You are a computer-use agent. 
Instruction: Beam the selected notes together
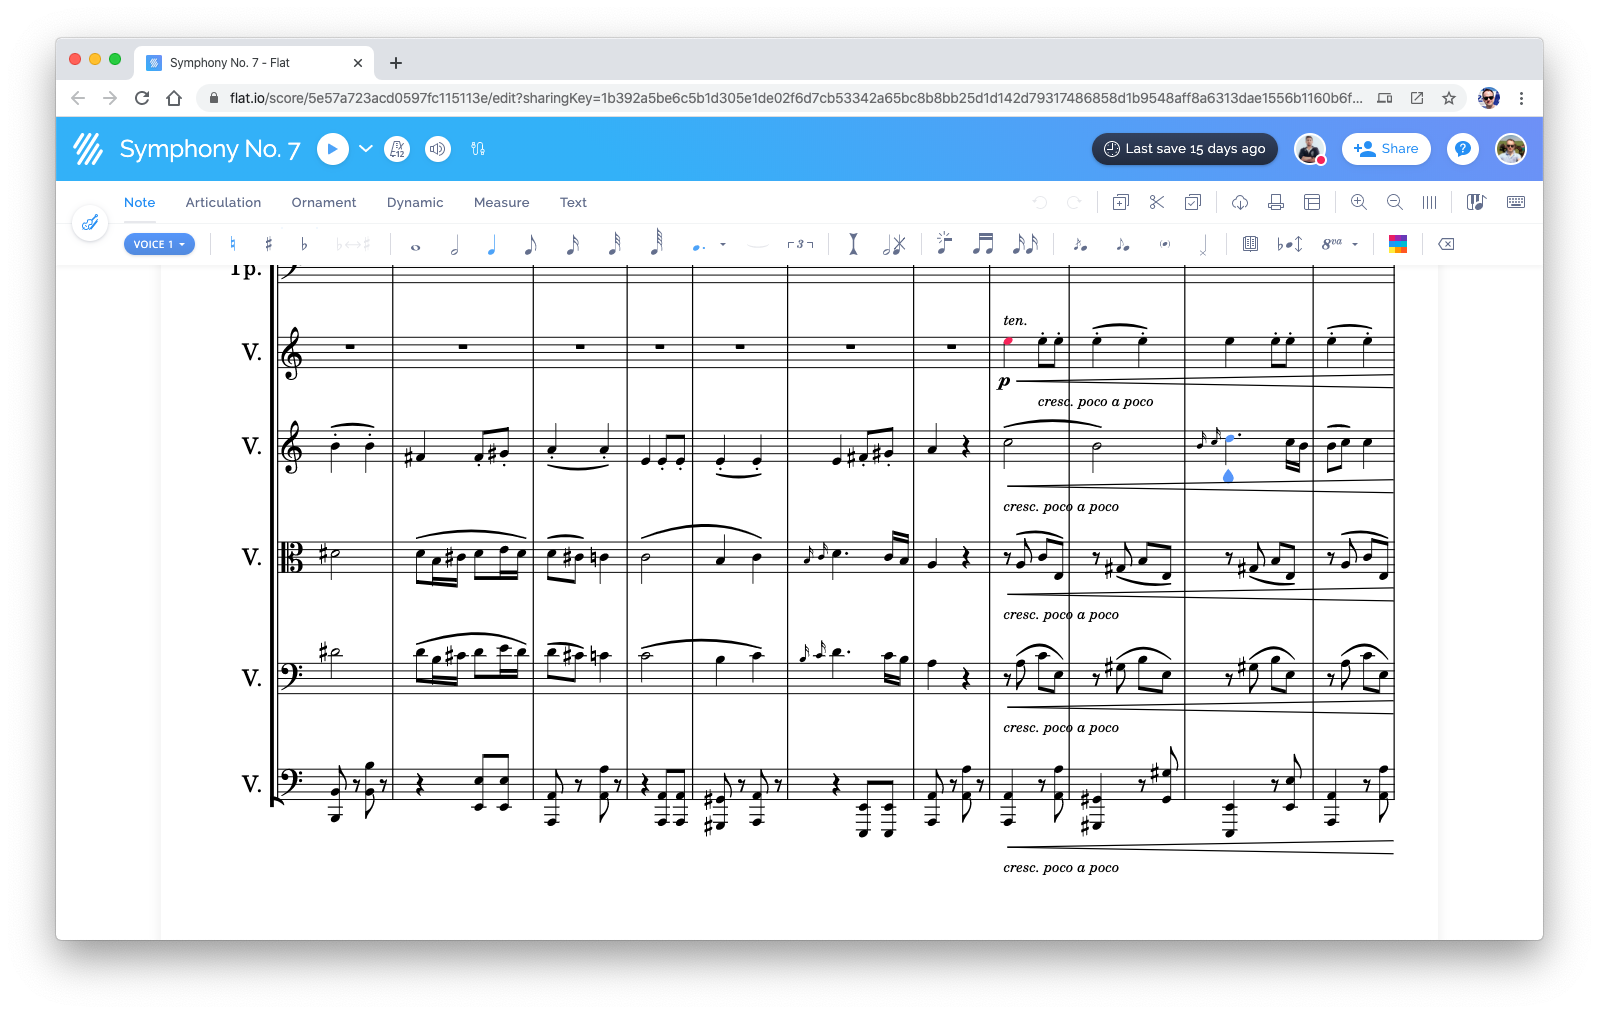tap(983, 244)
